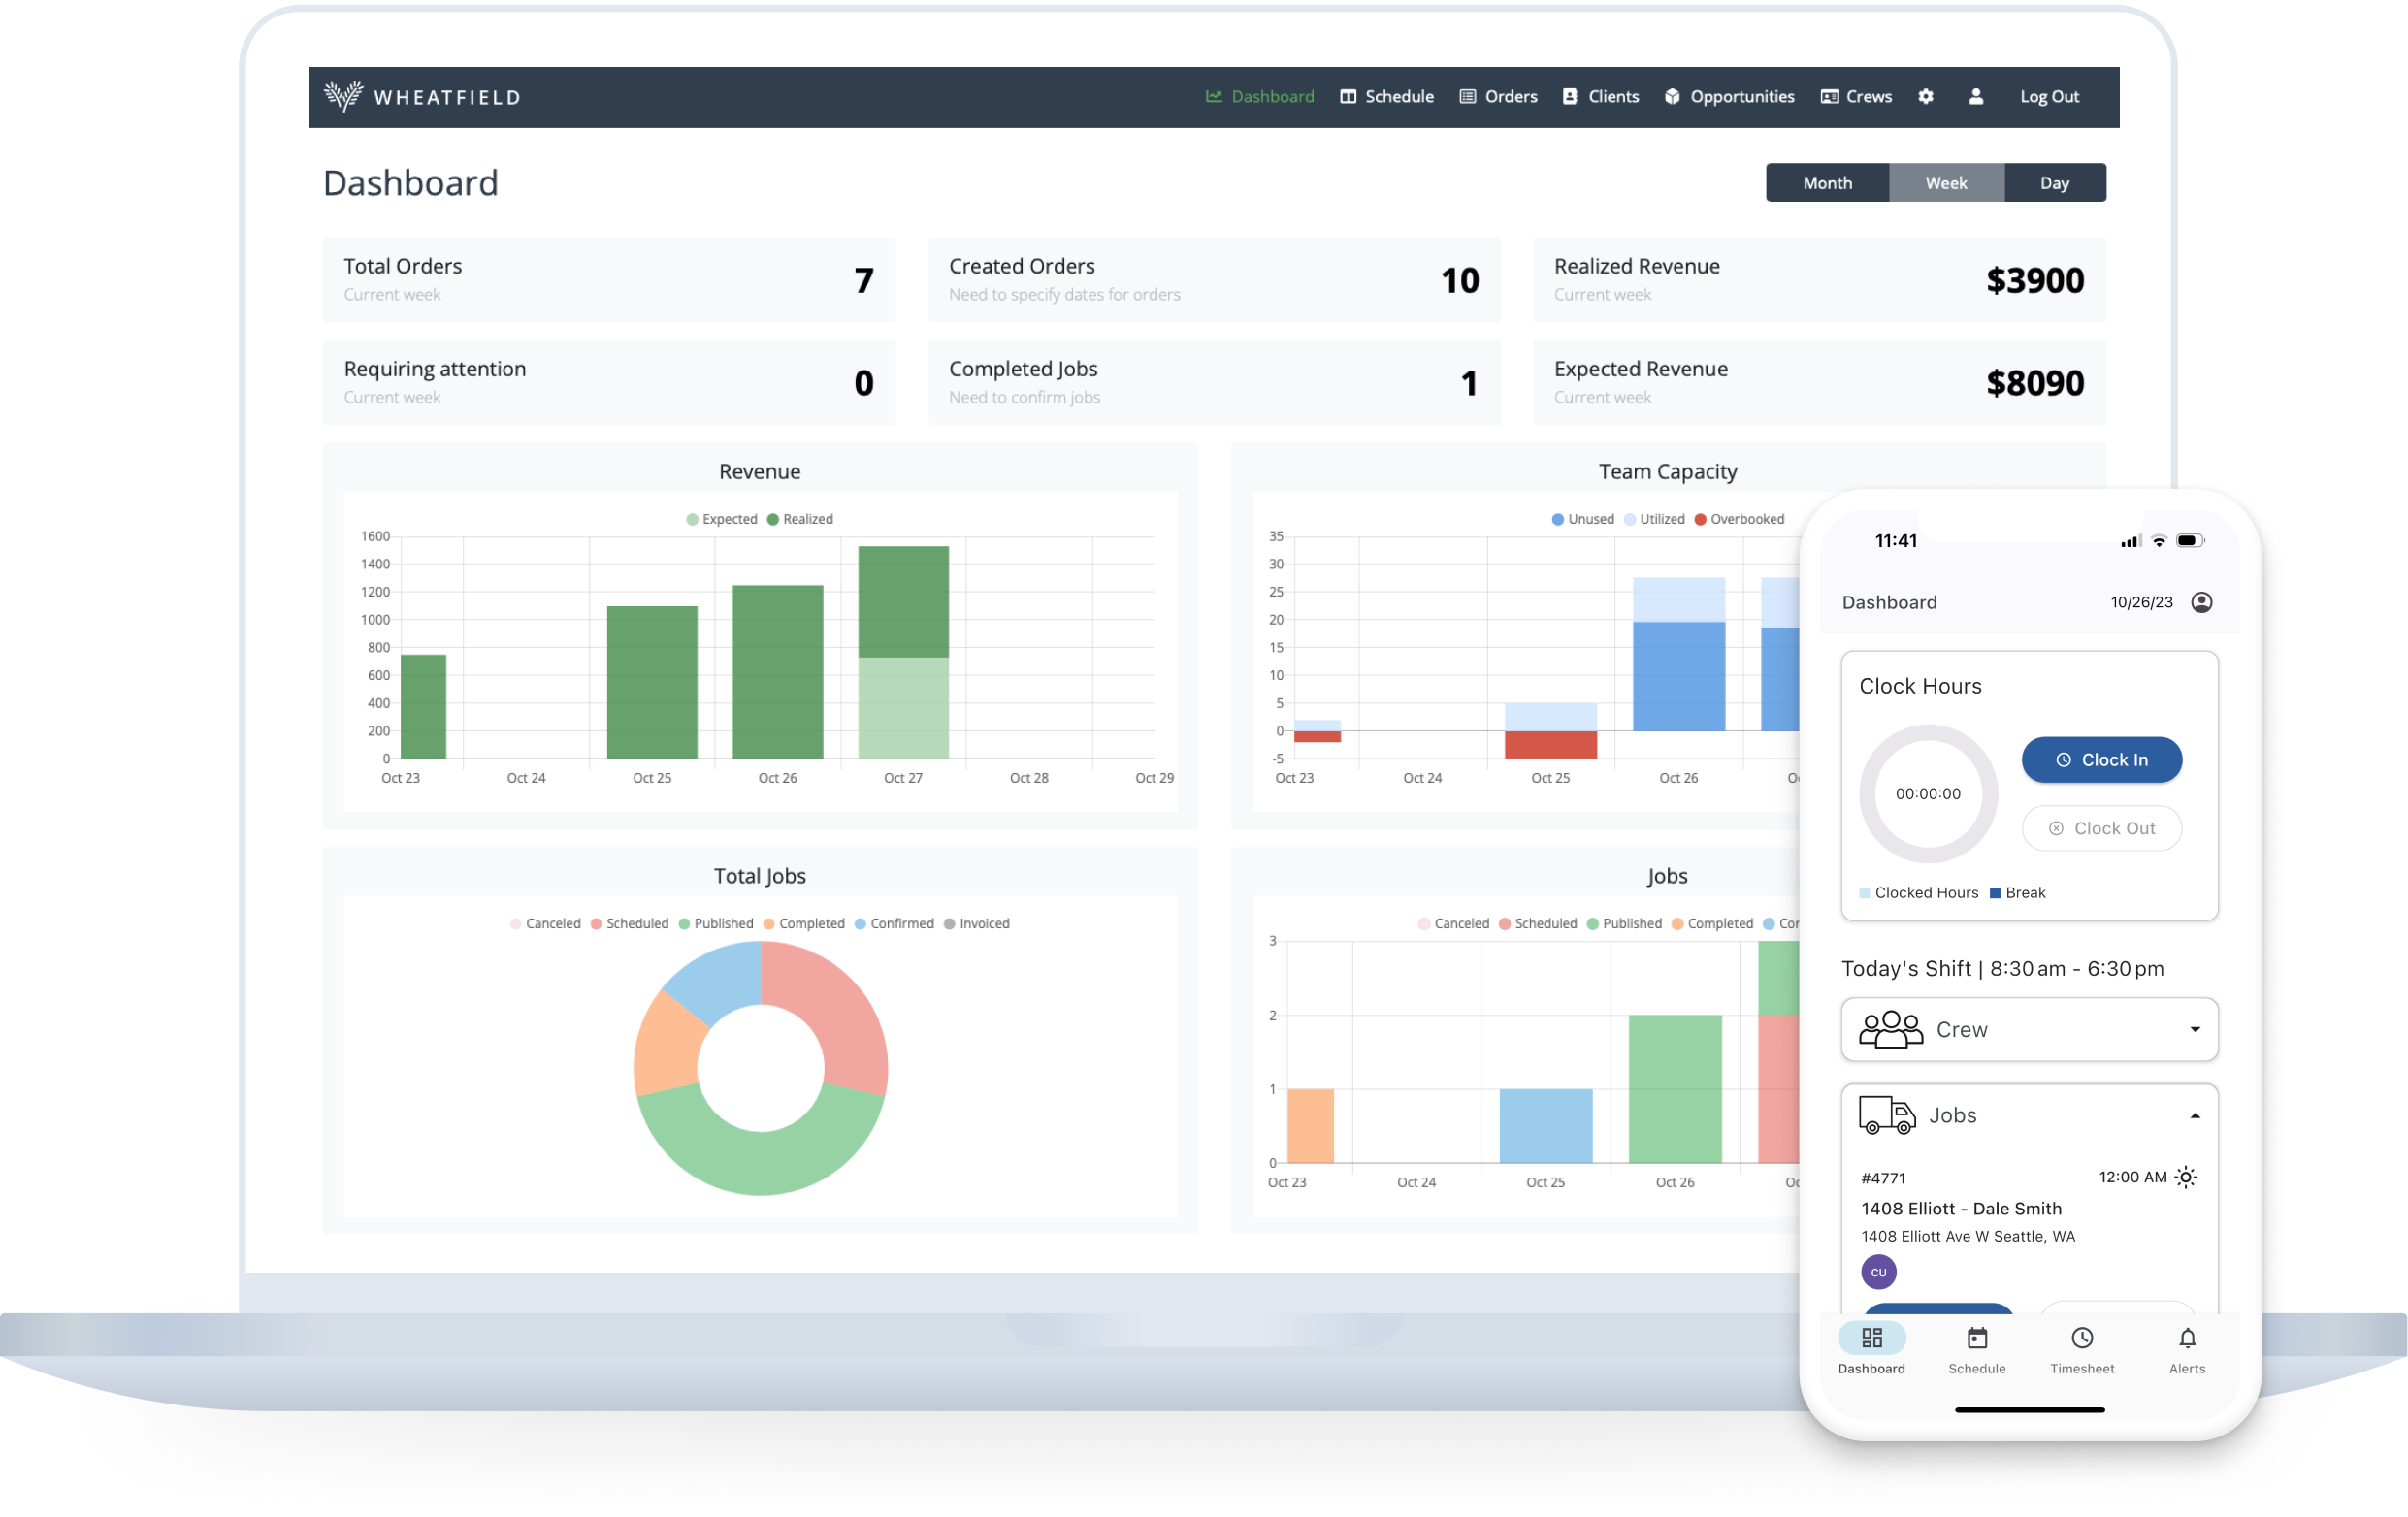
Task: Open Clients in the top navbar
Action: (1600, 97)
